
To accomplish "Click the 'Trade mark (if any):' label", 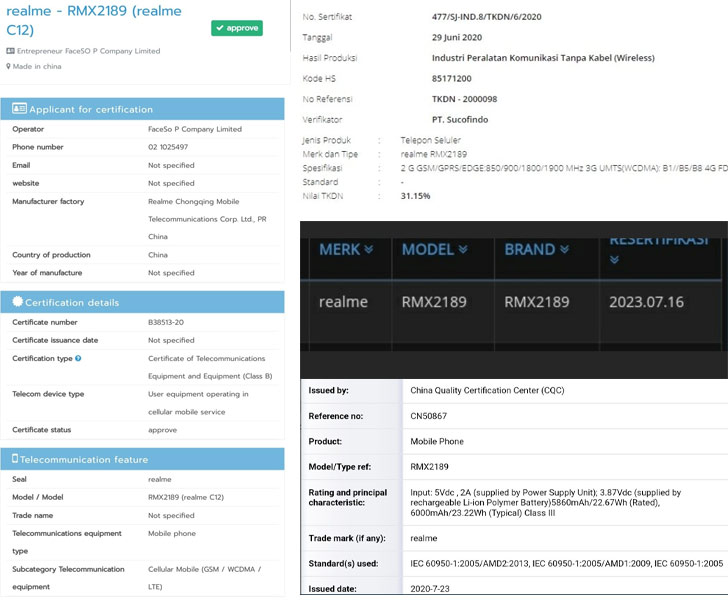I will click(347, 538).
